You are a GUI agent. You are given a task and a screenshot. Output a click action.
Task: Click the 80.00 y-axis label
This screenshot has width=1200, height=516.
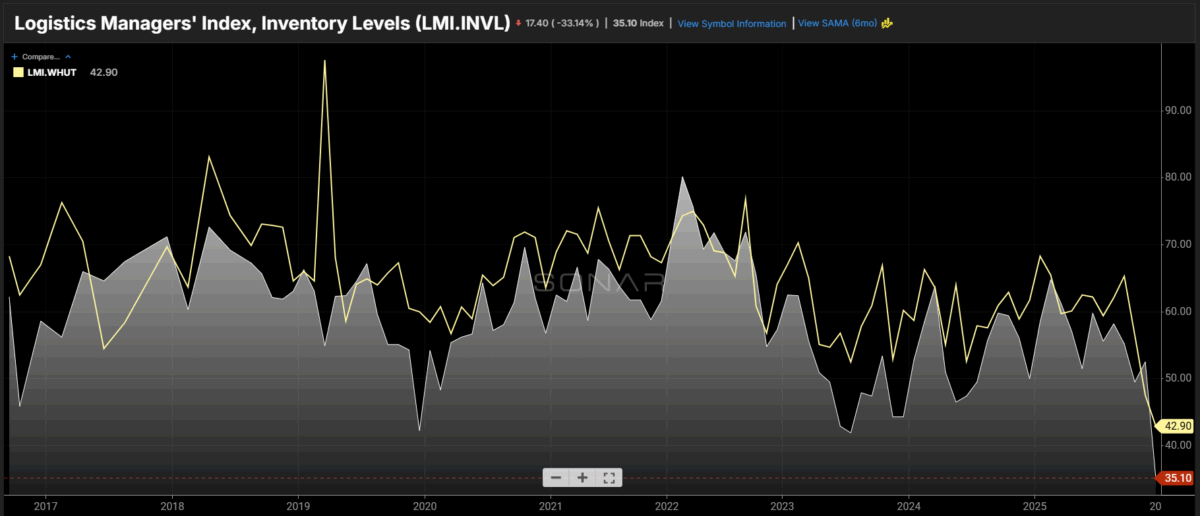(x=1180, y=177)
